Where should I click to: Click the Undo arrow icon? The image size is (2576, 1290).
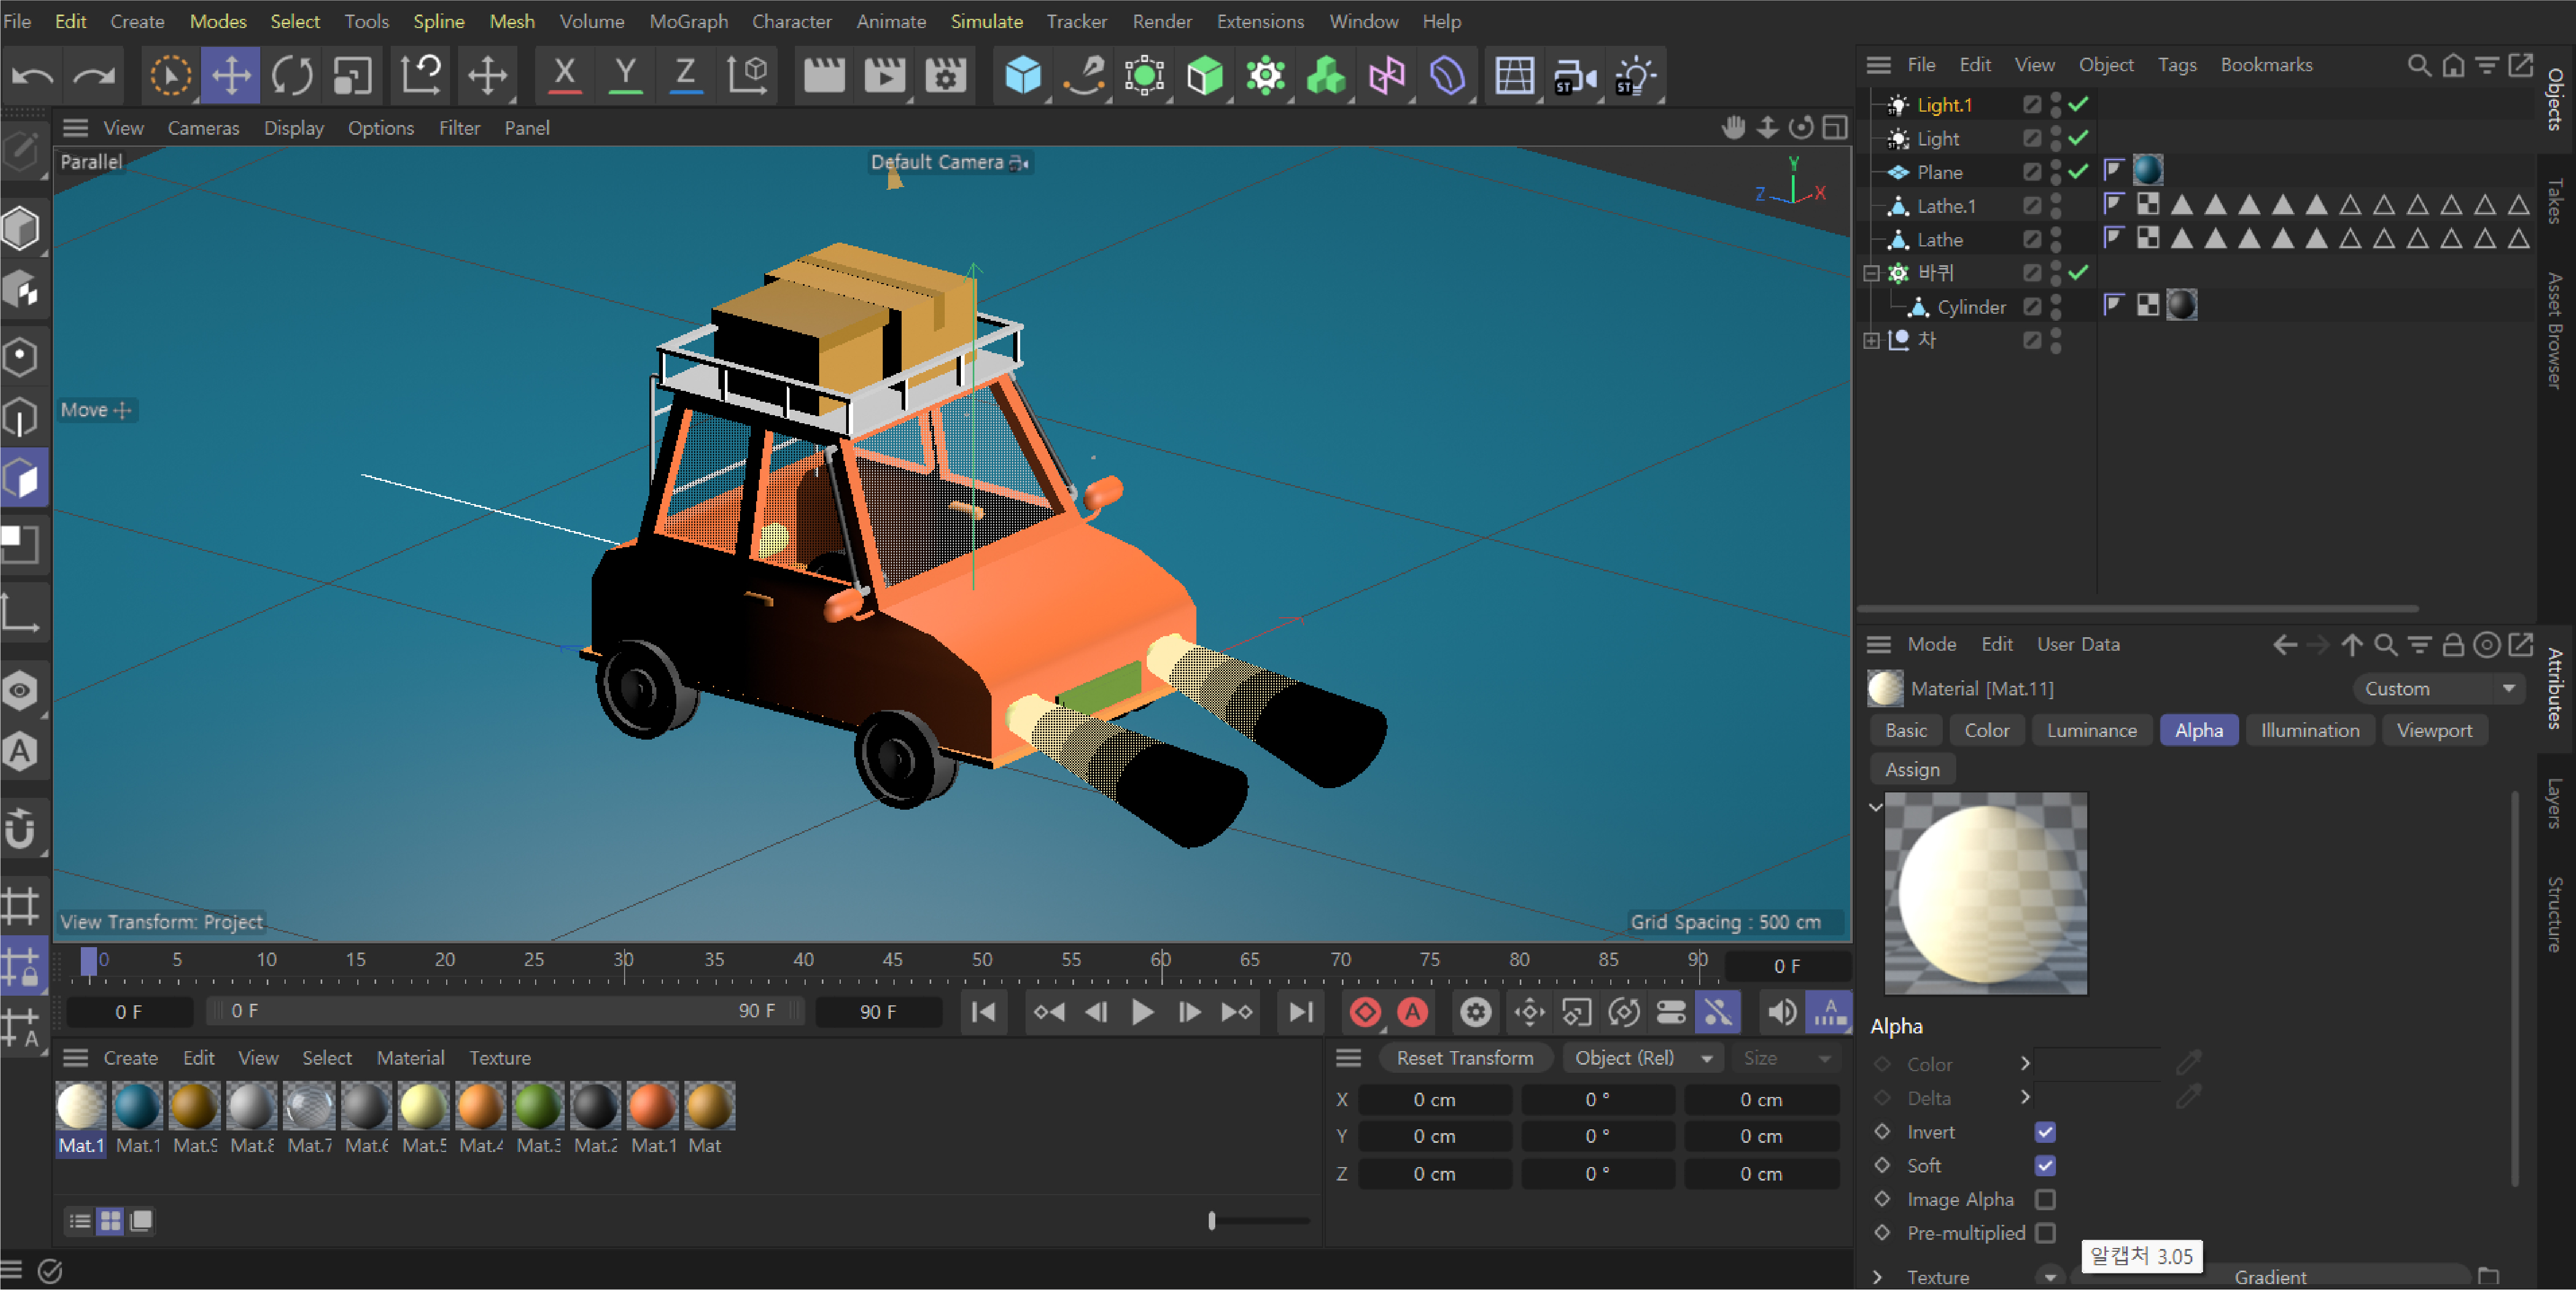(32, 75)
